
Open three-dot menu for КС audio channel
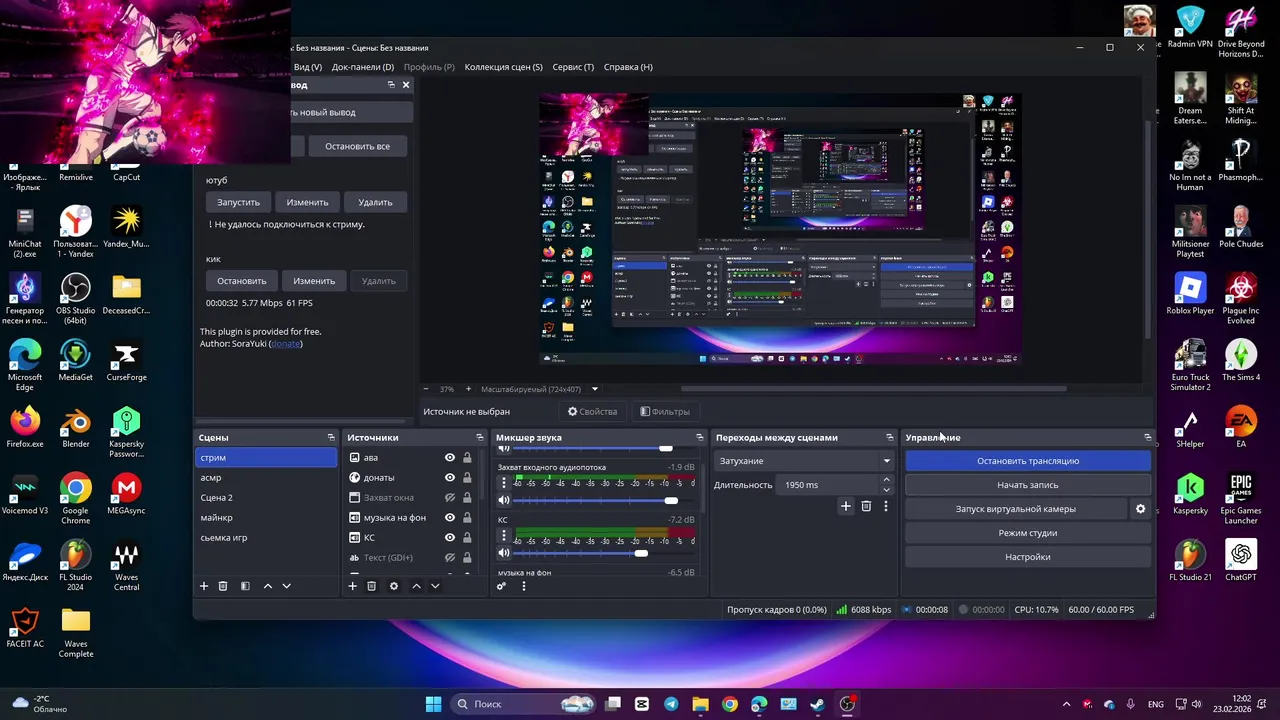tap(504, 535)
